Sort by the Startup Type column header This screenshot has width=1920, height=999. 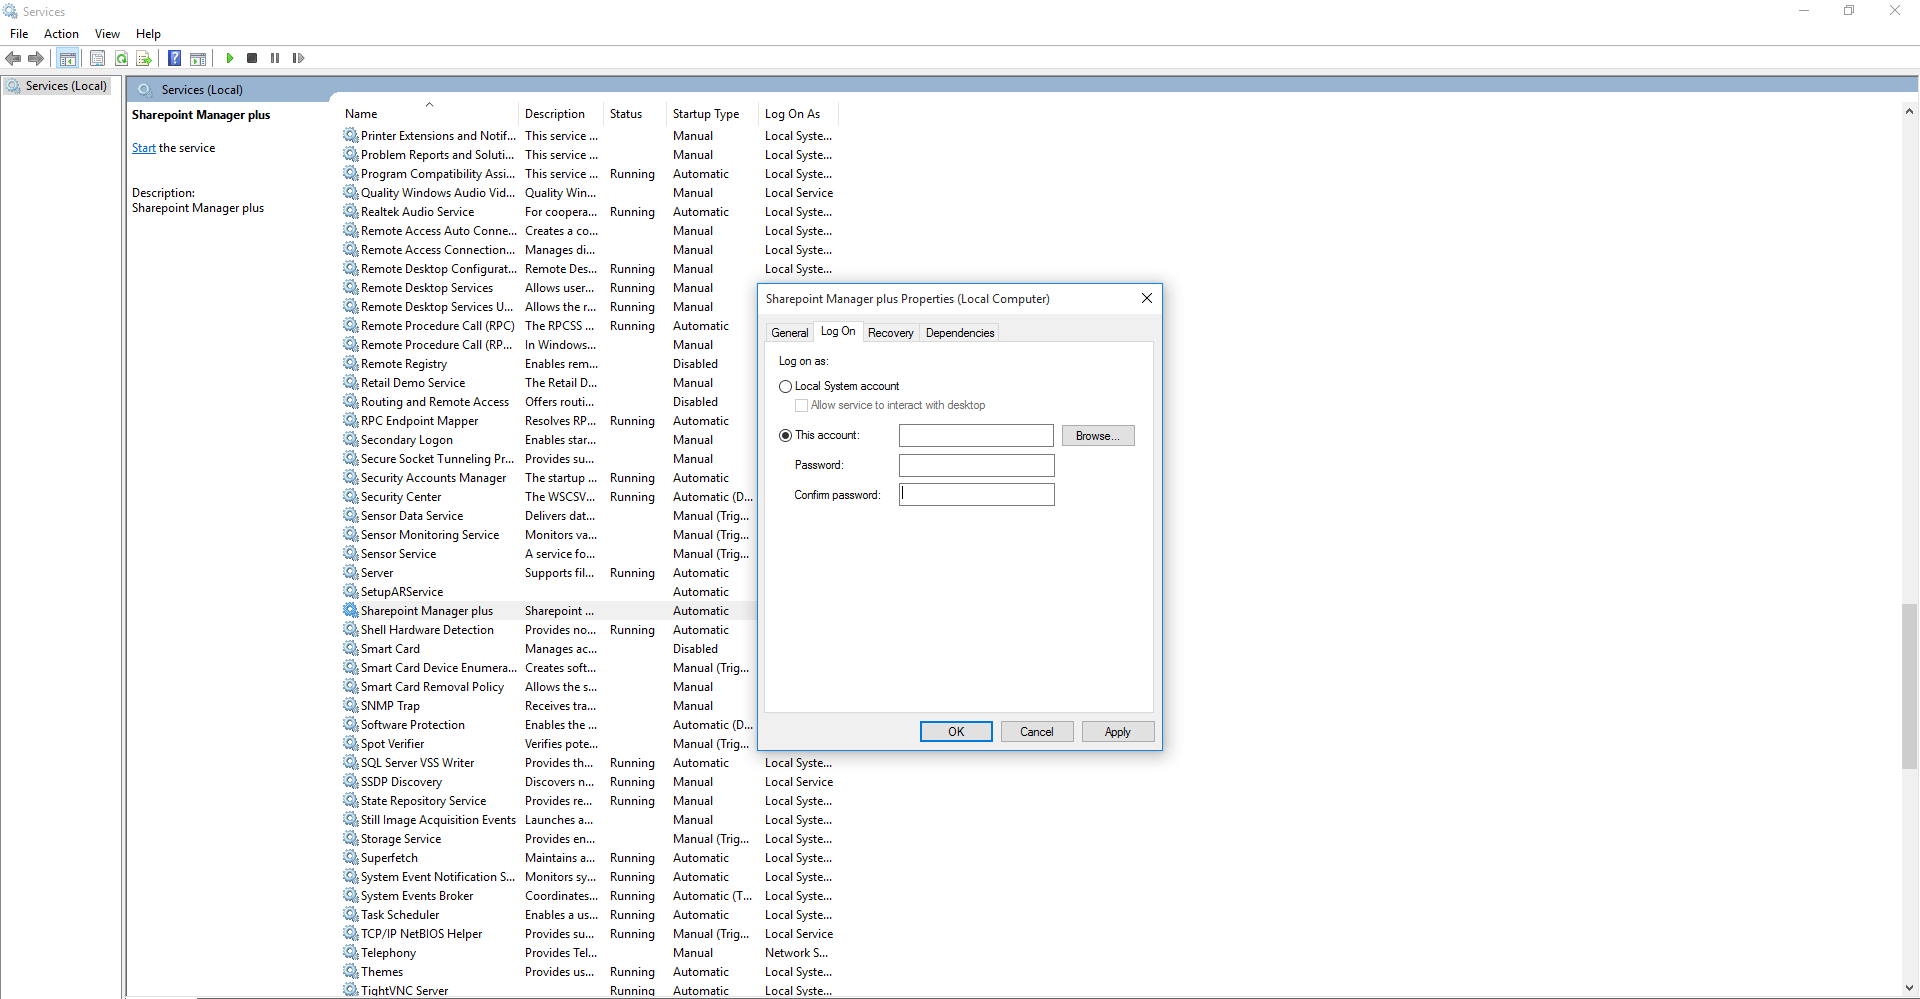point(712,114)
